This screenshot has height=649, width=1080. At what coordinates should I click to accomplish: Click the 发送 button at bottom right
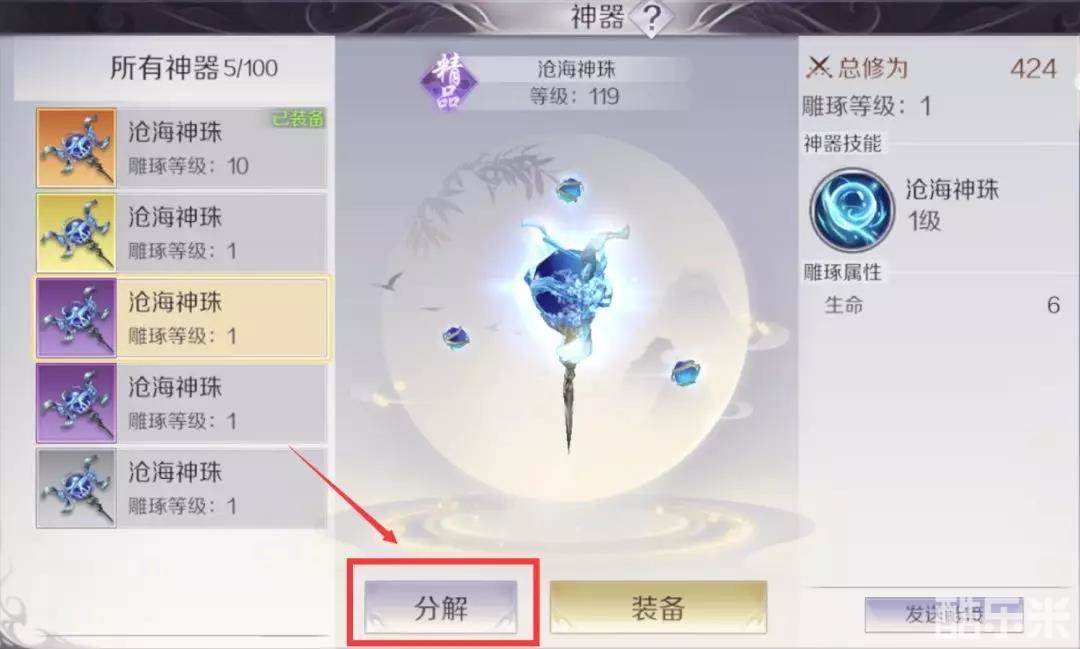click(944, 613)
